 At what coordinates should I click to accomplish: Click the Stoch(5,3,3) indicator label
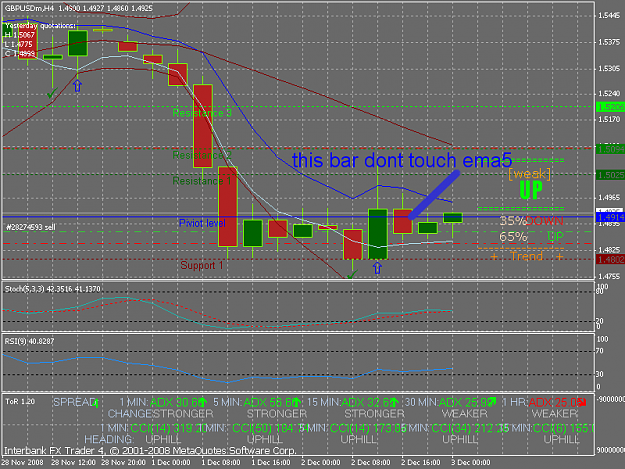[x=52, y=289]
